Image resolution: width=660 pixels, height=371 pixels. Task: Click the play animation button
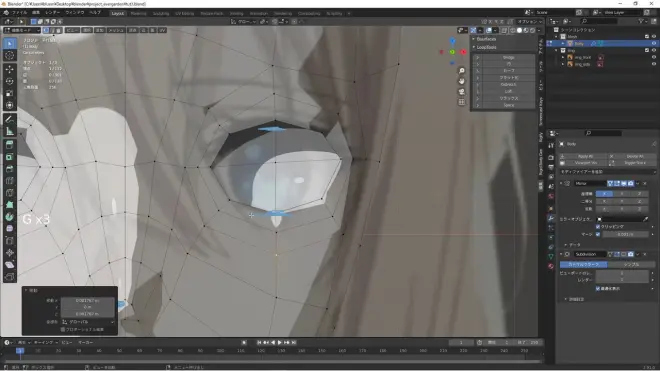pyautogui.click(x=279, y=342)
